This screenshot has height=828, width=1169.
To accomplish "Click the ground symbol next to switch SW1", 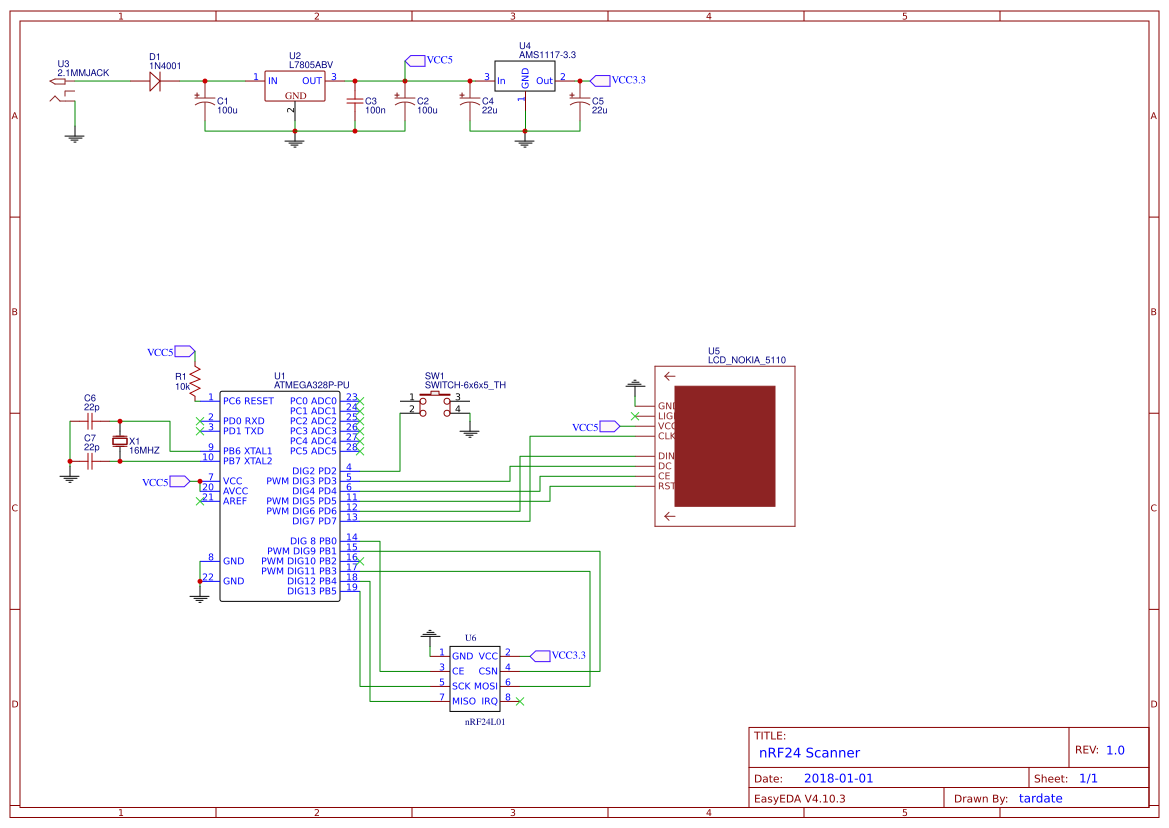I will tap(470, 432).
